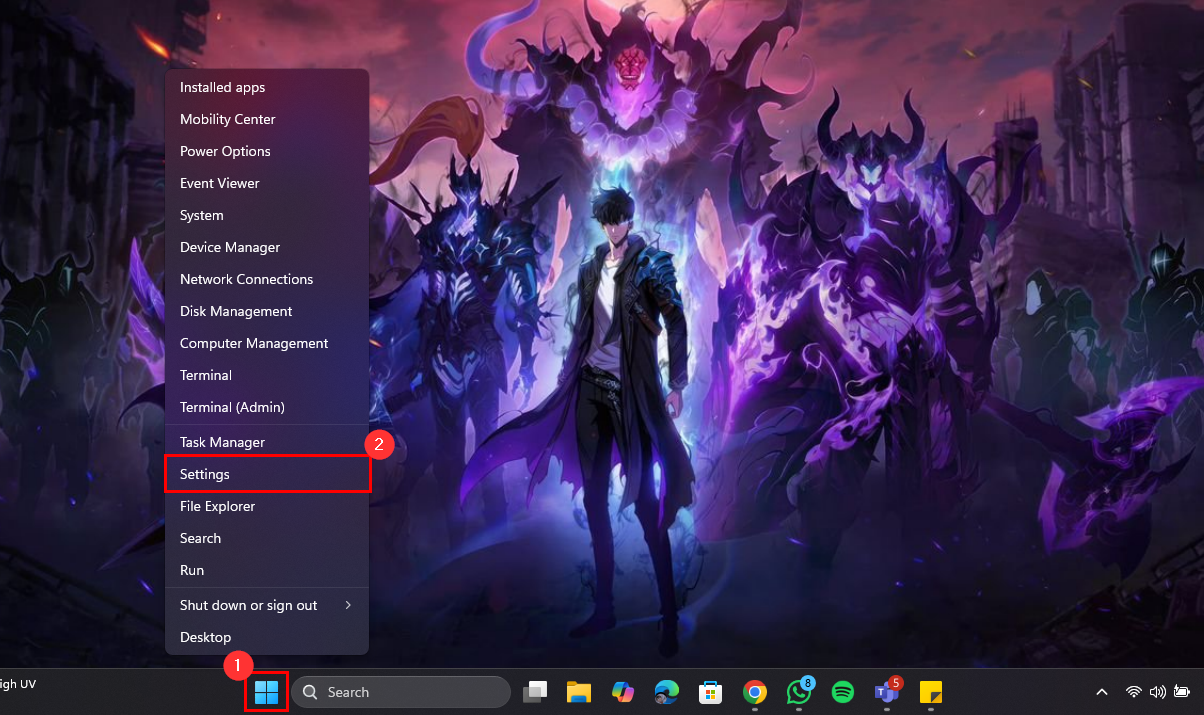
Task: Open Spotify from the taskbar
Action: (x=843, y=692)
